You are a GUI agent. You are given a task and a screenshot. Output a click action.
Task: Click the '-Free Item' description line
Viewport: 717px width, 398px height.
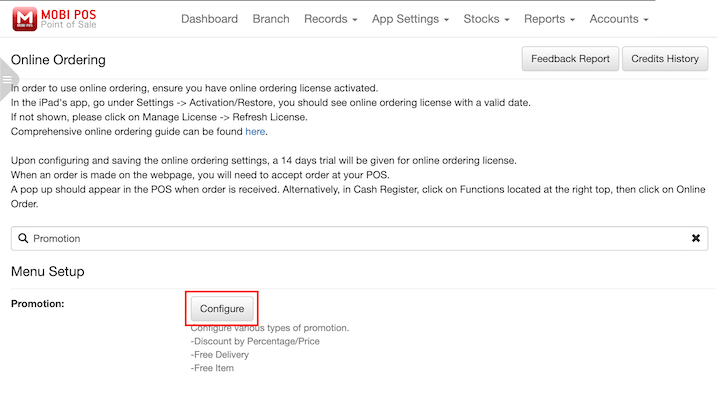[212, 368]
